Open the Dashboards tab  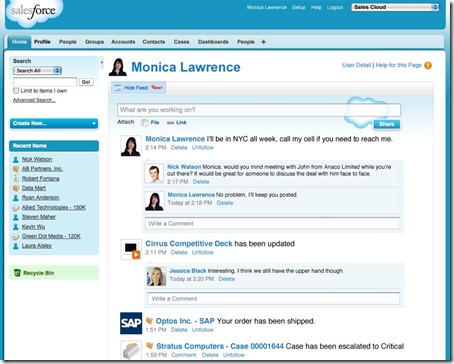(213, 42)
